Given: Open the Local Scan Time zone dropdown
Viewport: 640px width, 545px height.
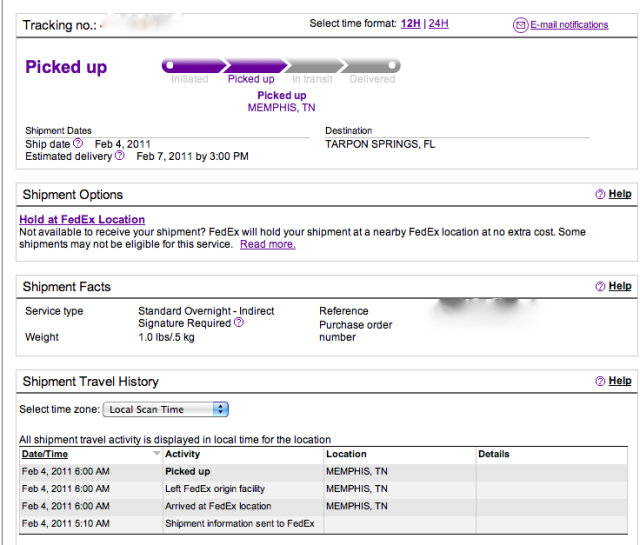Looking at the screenshot, I should (168, 409).
